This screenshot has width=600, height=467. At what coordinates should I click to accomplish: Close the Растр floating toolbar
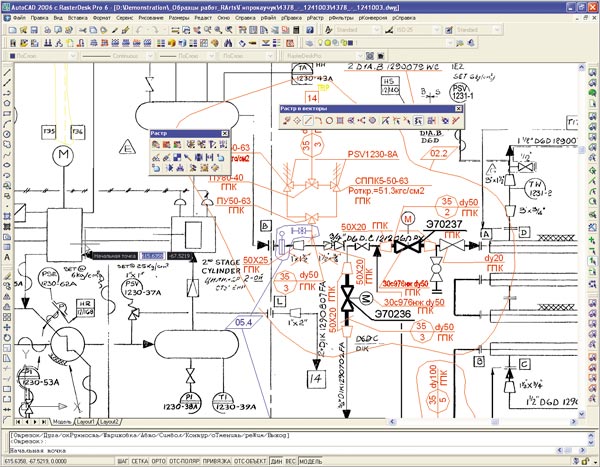[x=225, y=133]
